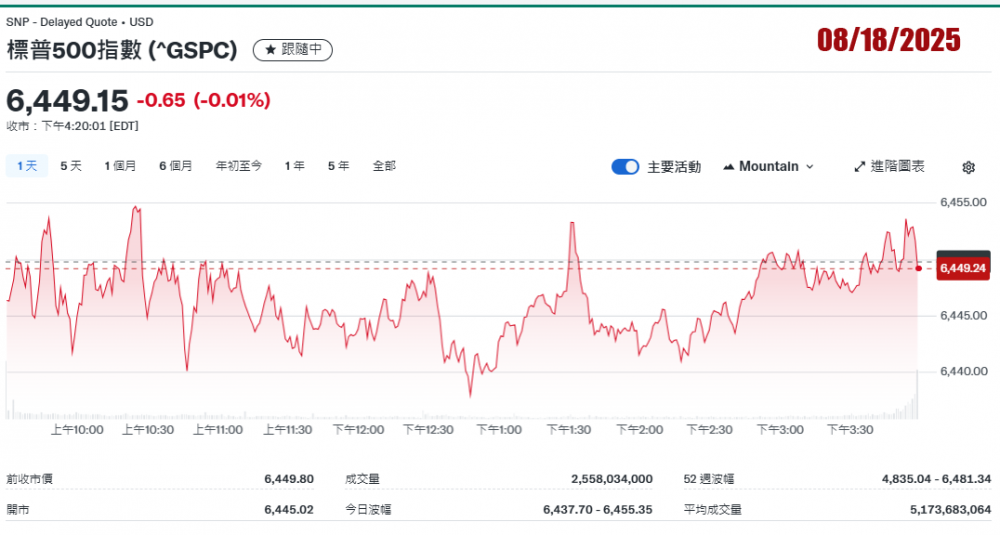Click the advanced chart expand arrows icon
The width and height of the screenshot is (1000, 535).
coord(859,167)
